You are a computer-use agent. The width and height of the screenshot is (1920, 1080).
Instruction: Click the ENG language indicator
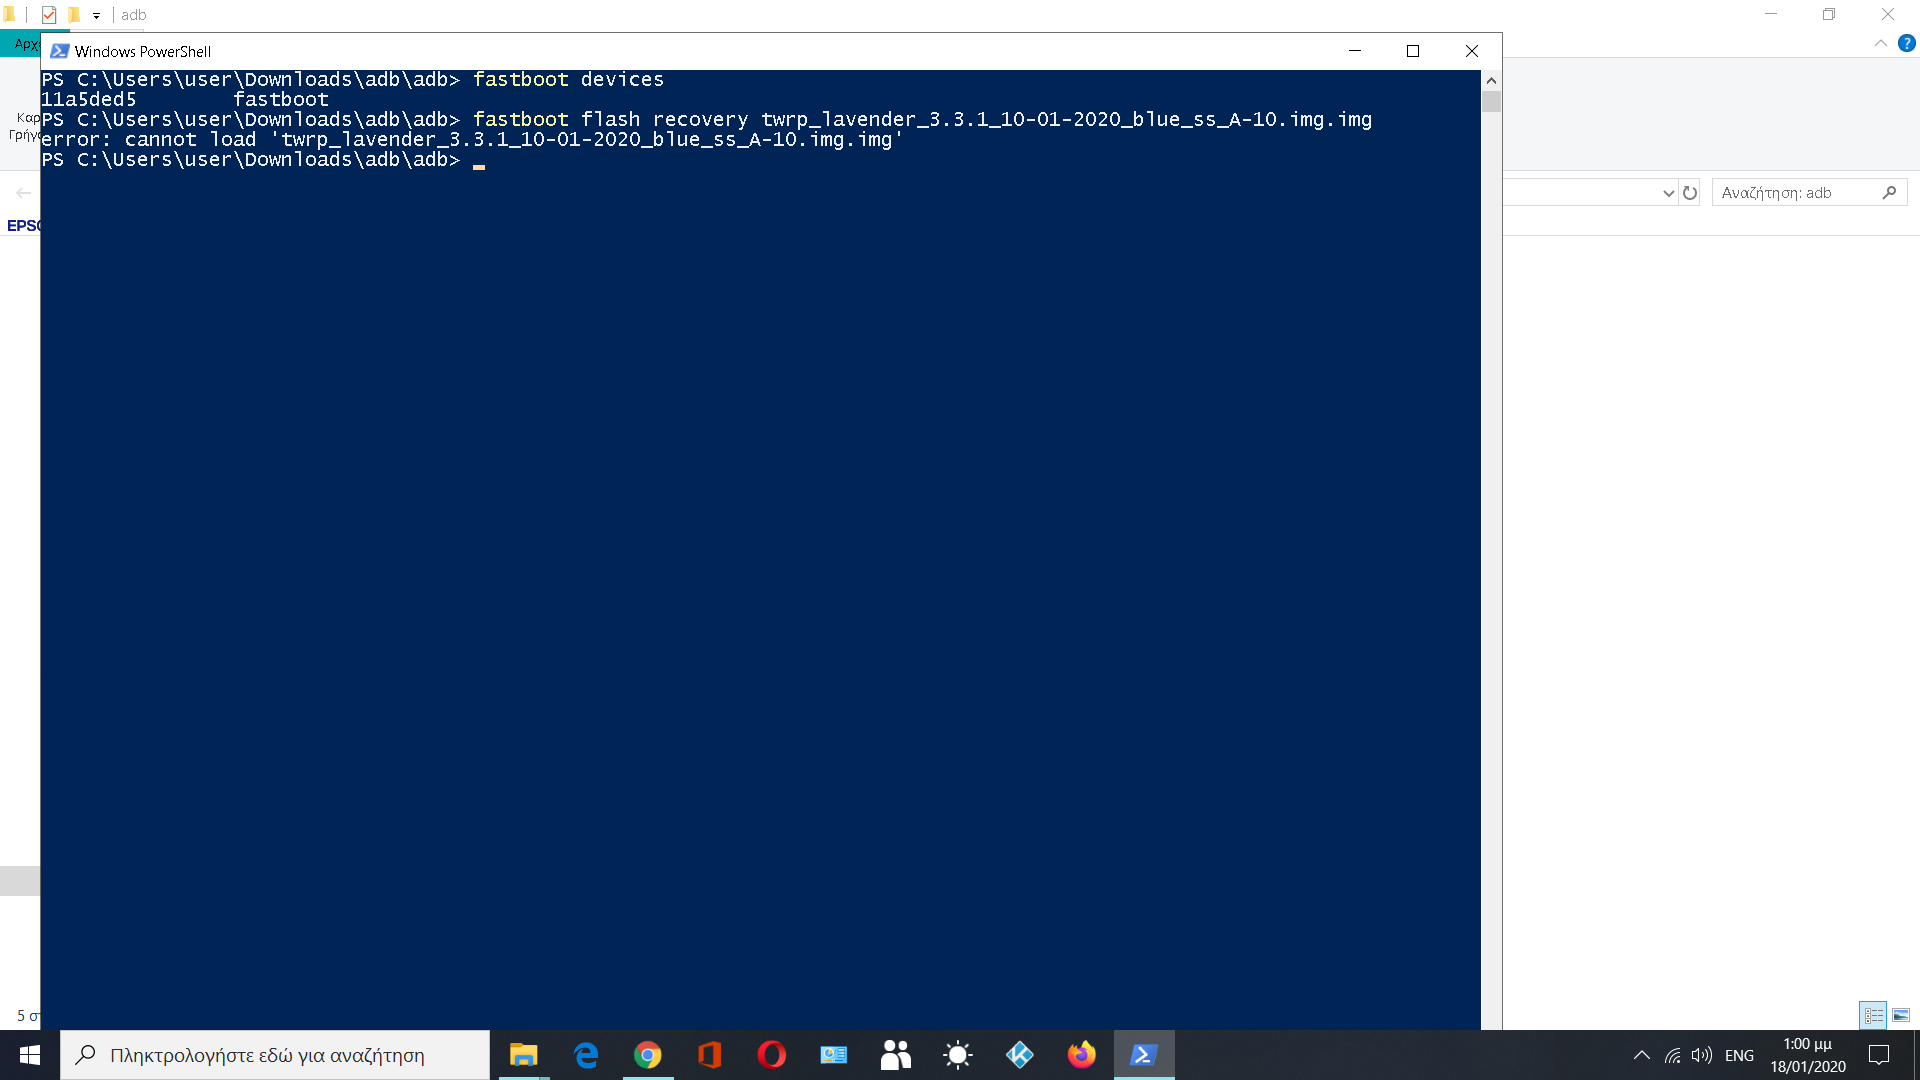pos(1739,1055)
